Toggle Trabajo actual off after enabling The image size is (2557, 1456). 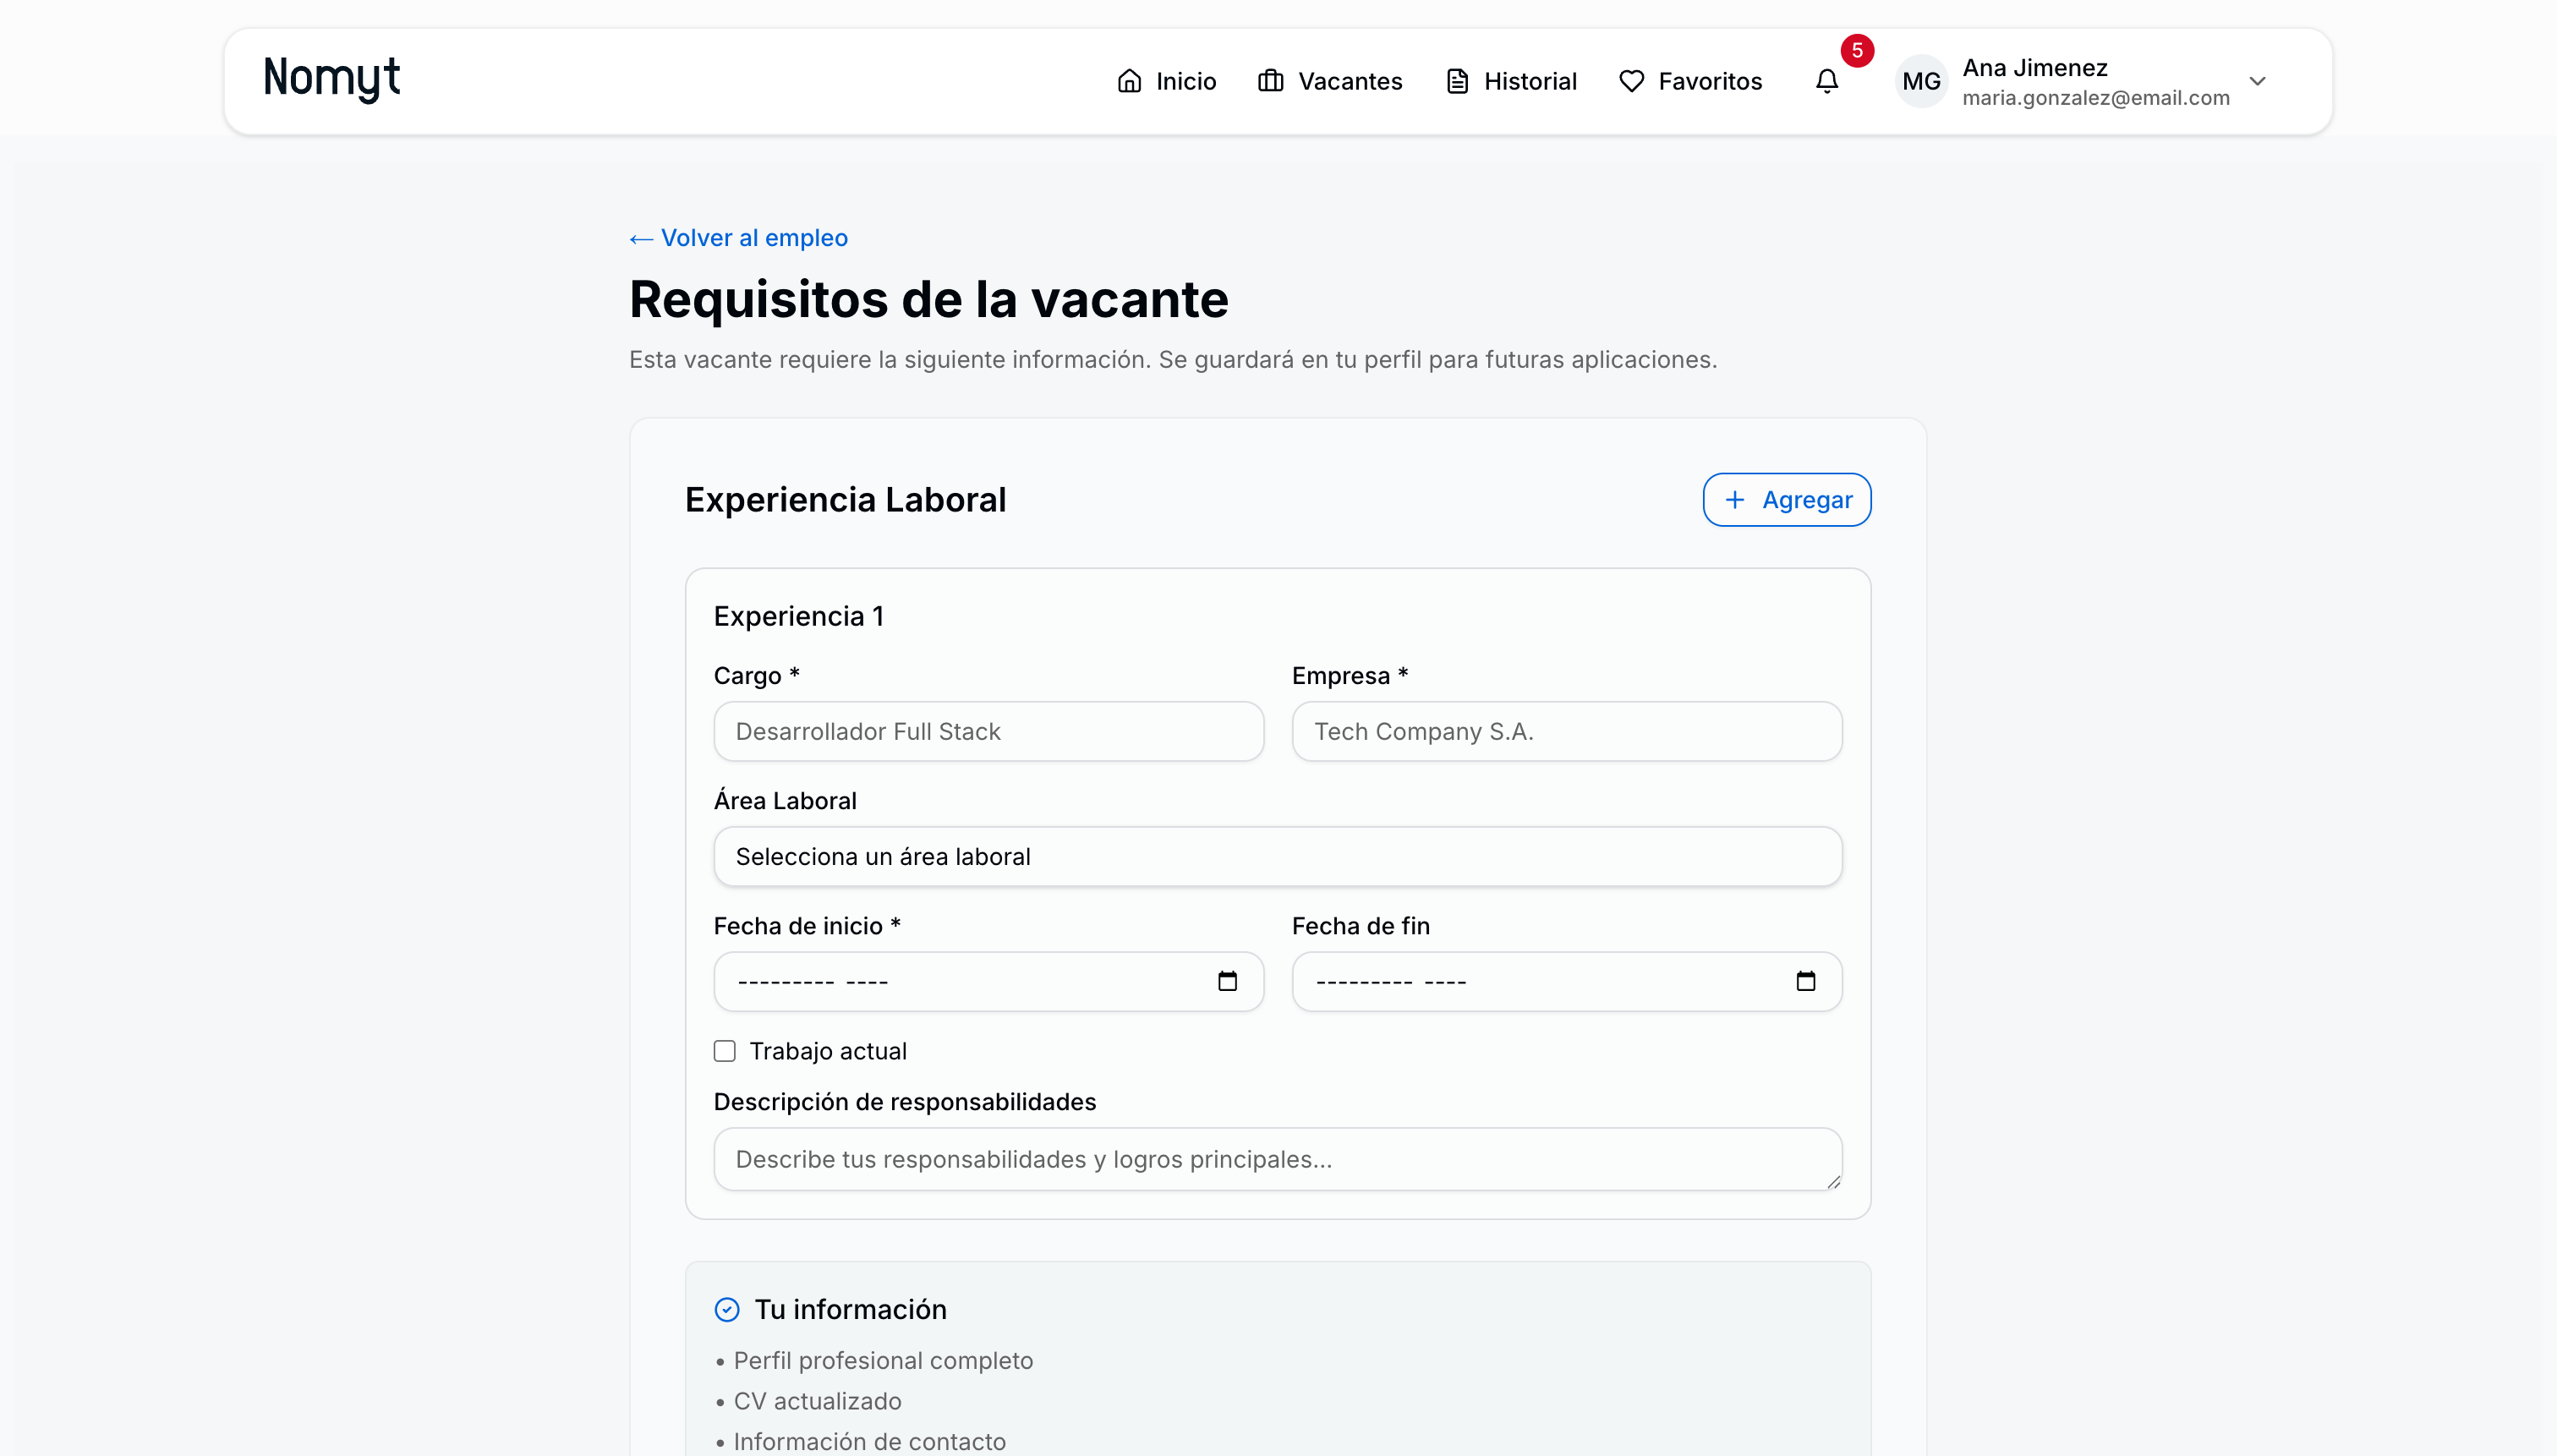(x=724, y=1050)
